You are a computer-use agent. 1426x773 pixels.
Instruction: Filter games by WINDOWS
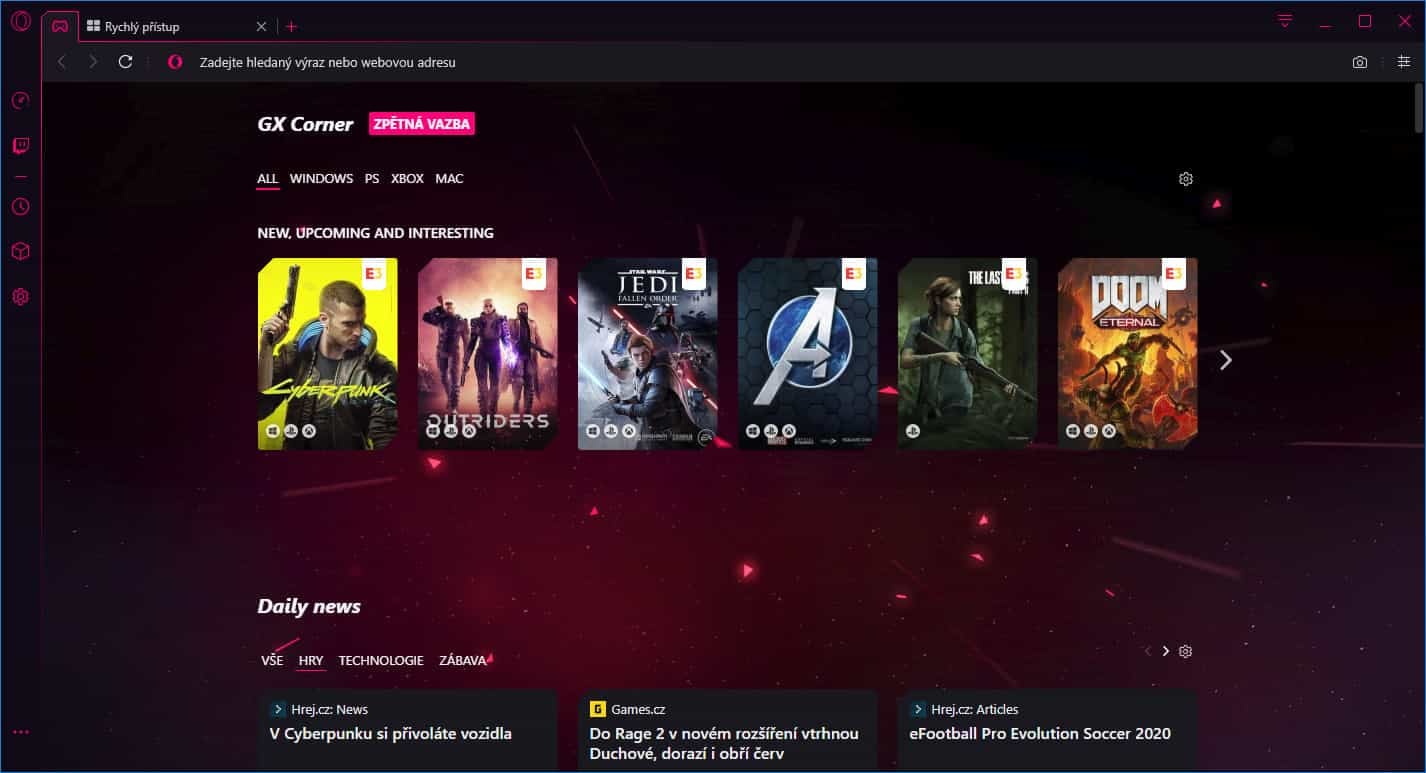[321, 179]
